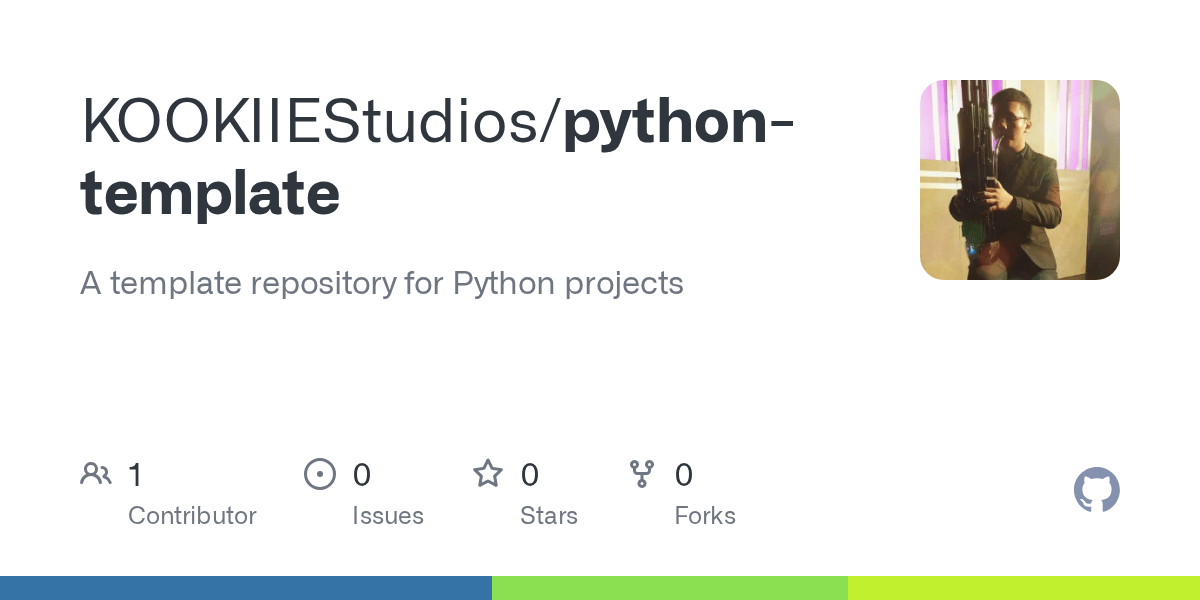Click the contributor count number 1
The height and width of the screenshot is (600, 1200).
click(x=135, y=475)
